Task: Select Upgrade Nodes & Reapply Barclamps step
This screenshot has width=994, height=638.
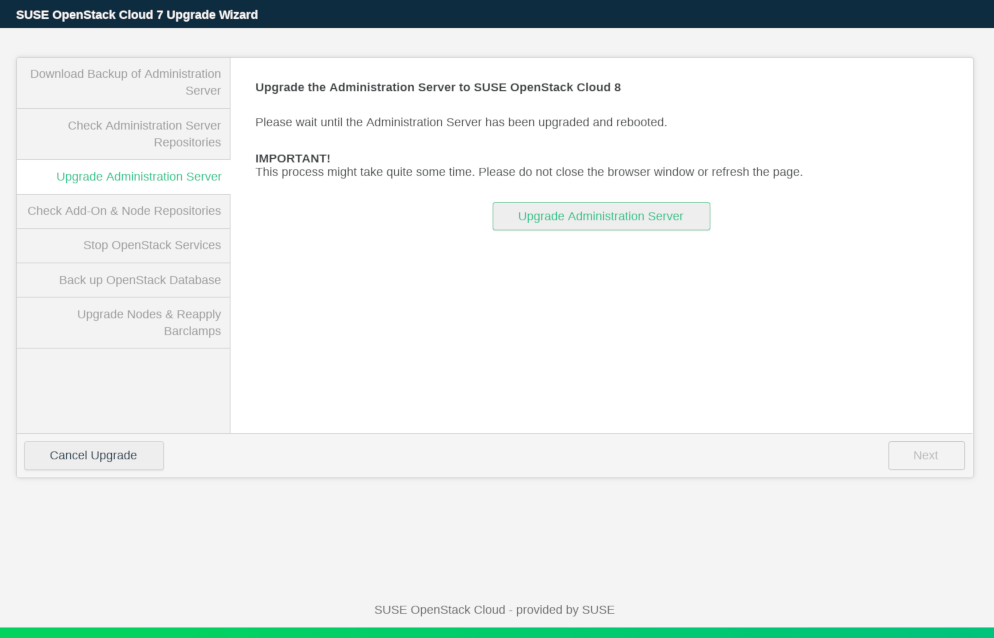Action: click(x=148, y=322)
